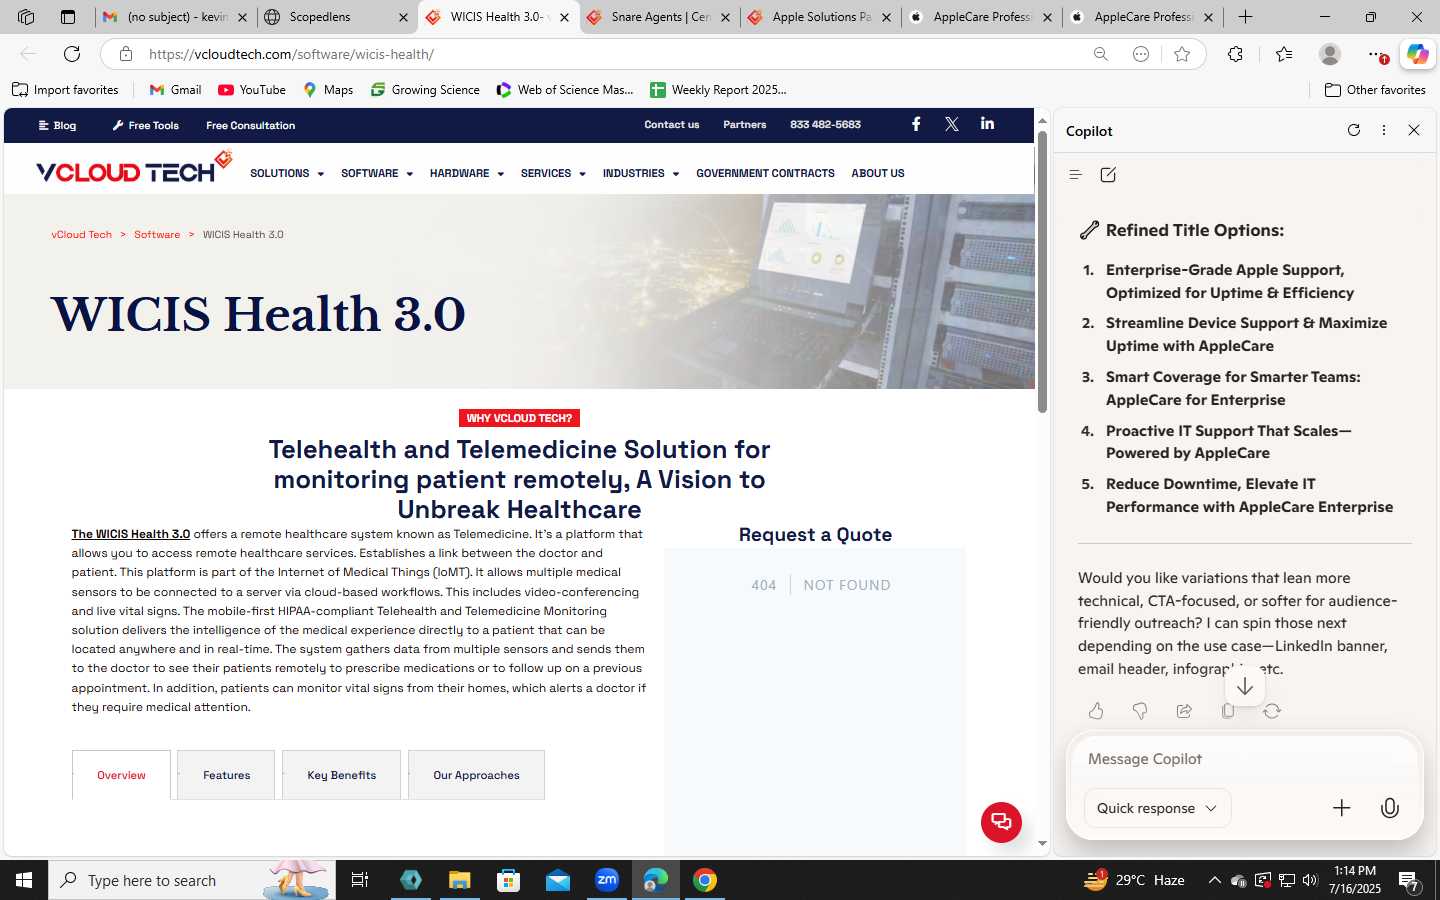Add this page to favorites star
Image resolution: width=1440 pixels, height=900 pixels.
click(1182, 54)
